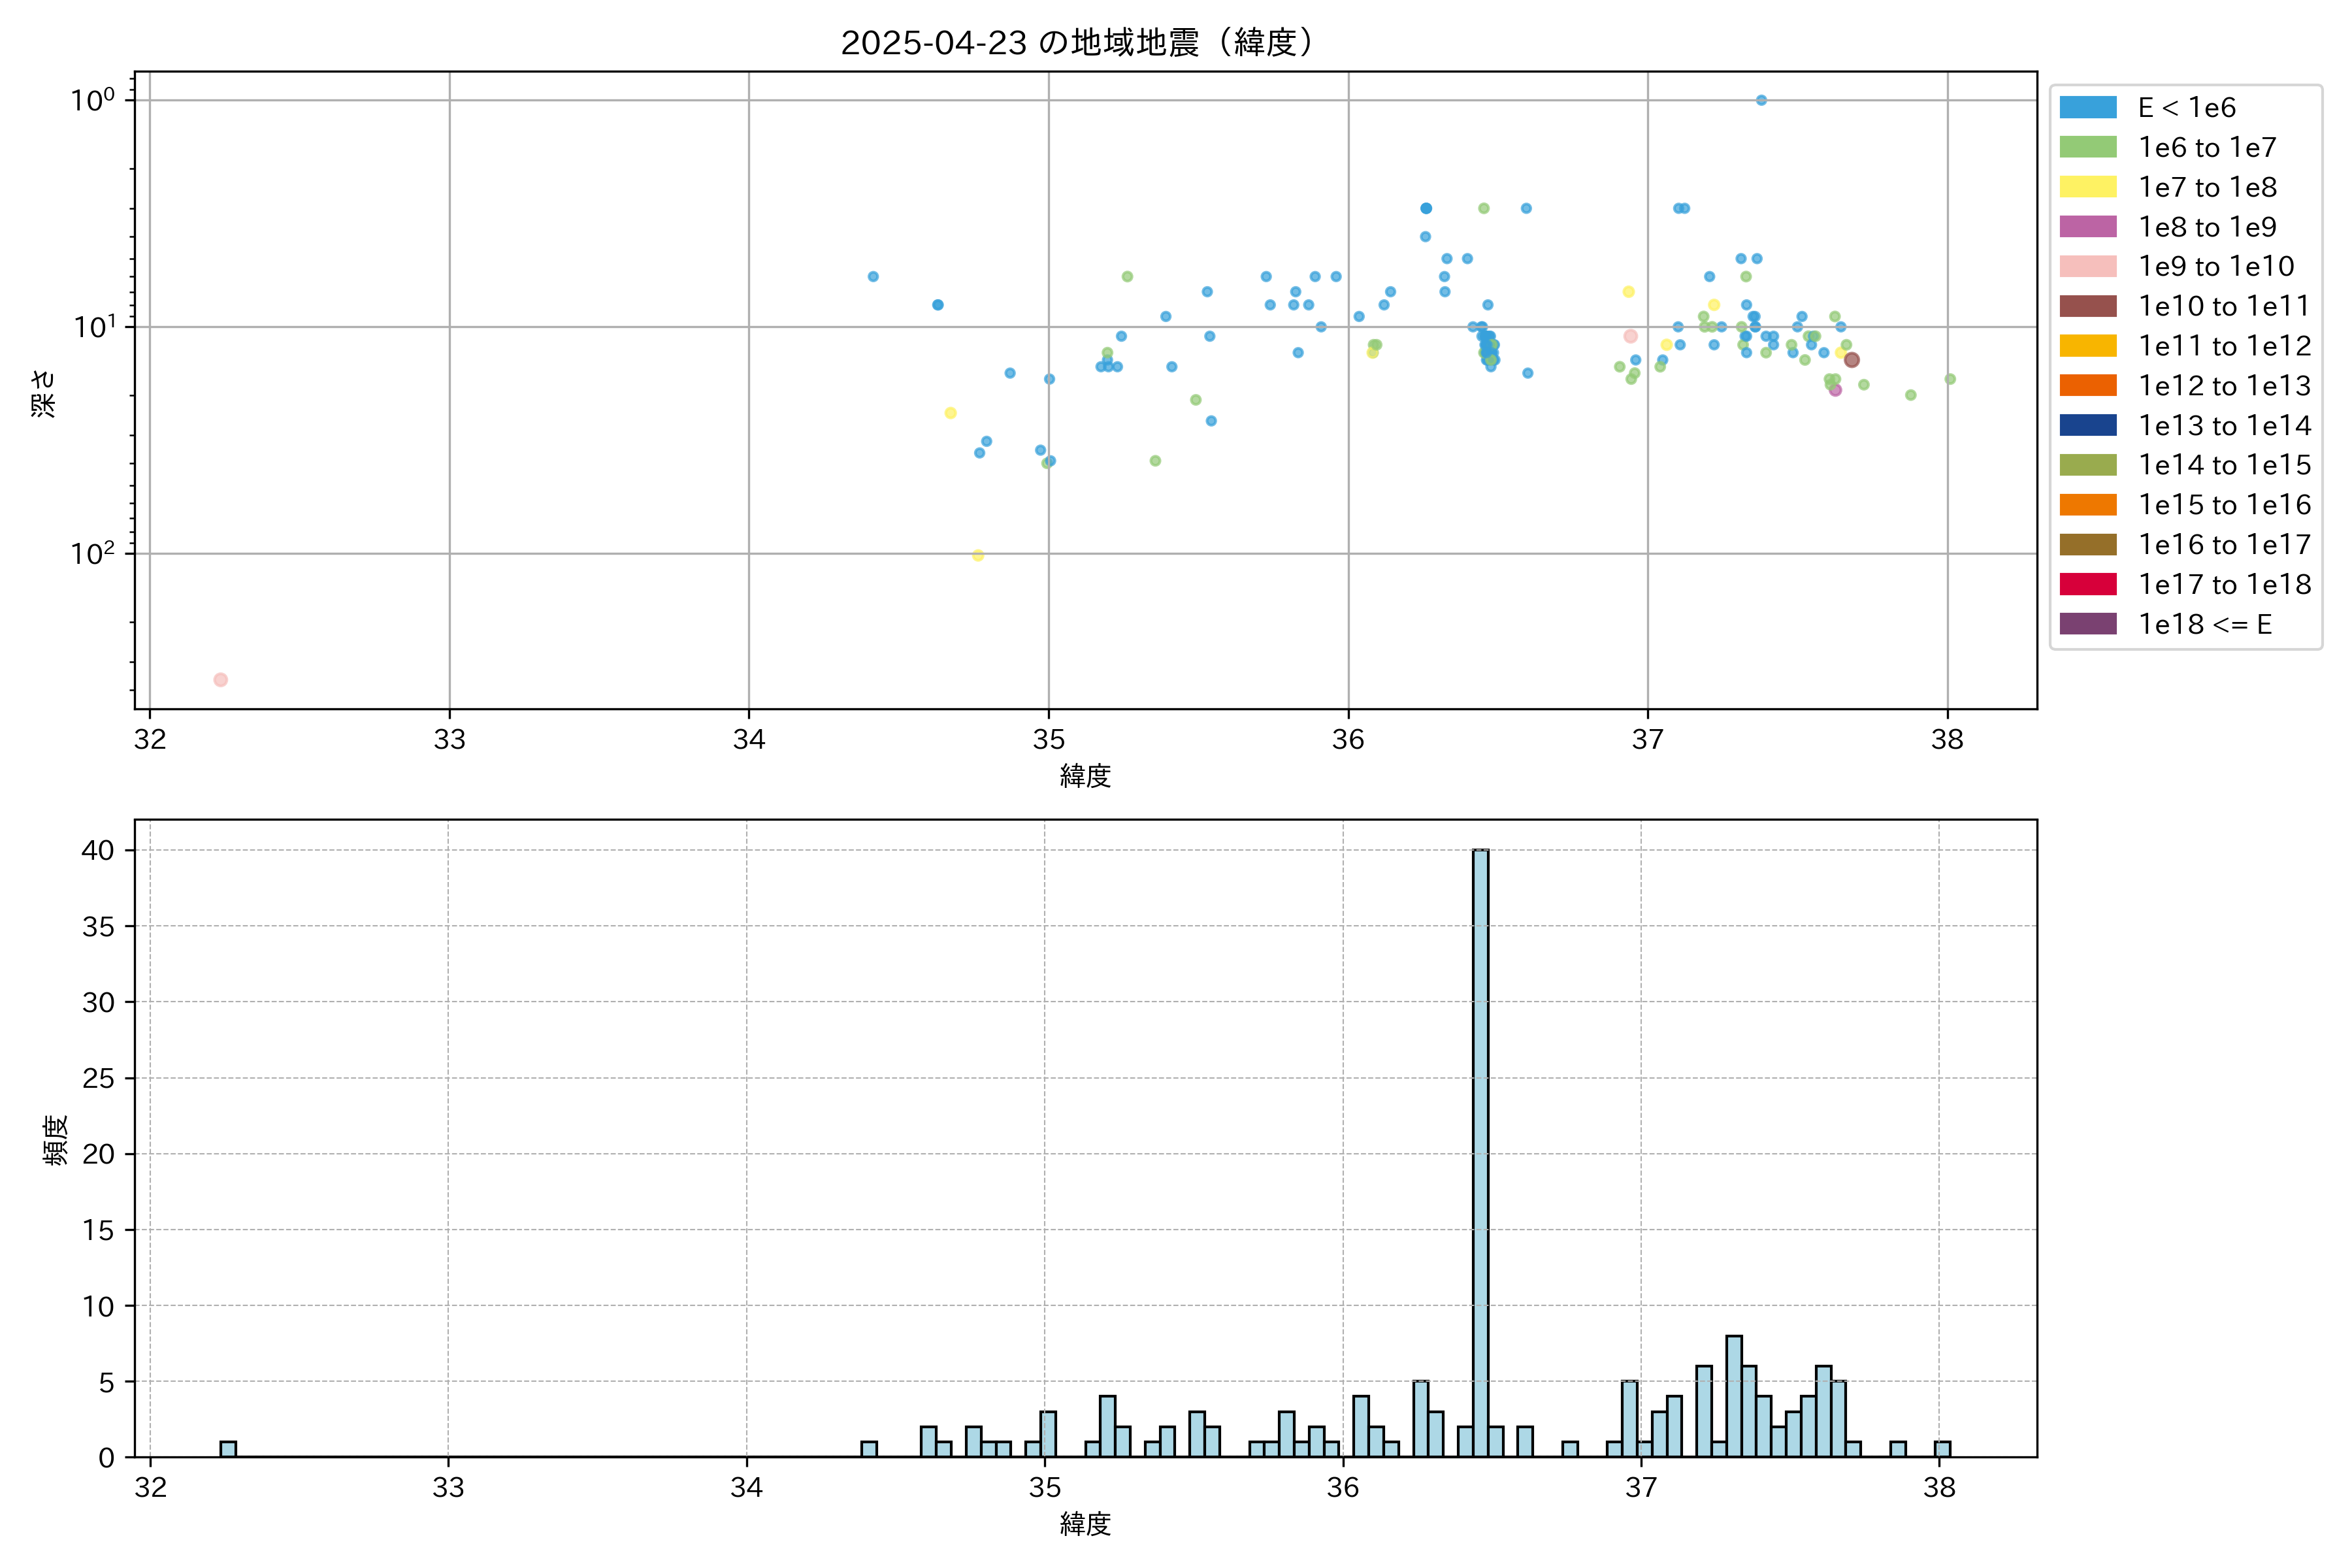Click the pink scatter point near latitude 32.2

(220, 680)
